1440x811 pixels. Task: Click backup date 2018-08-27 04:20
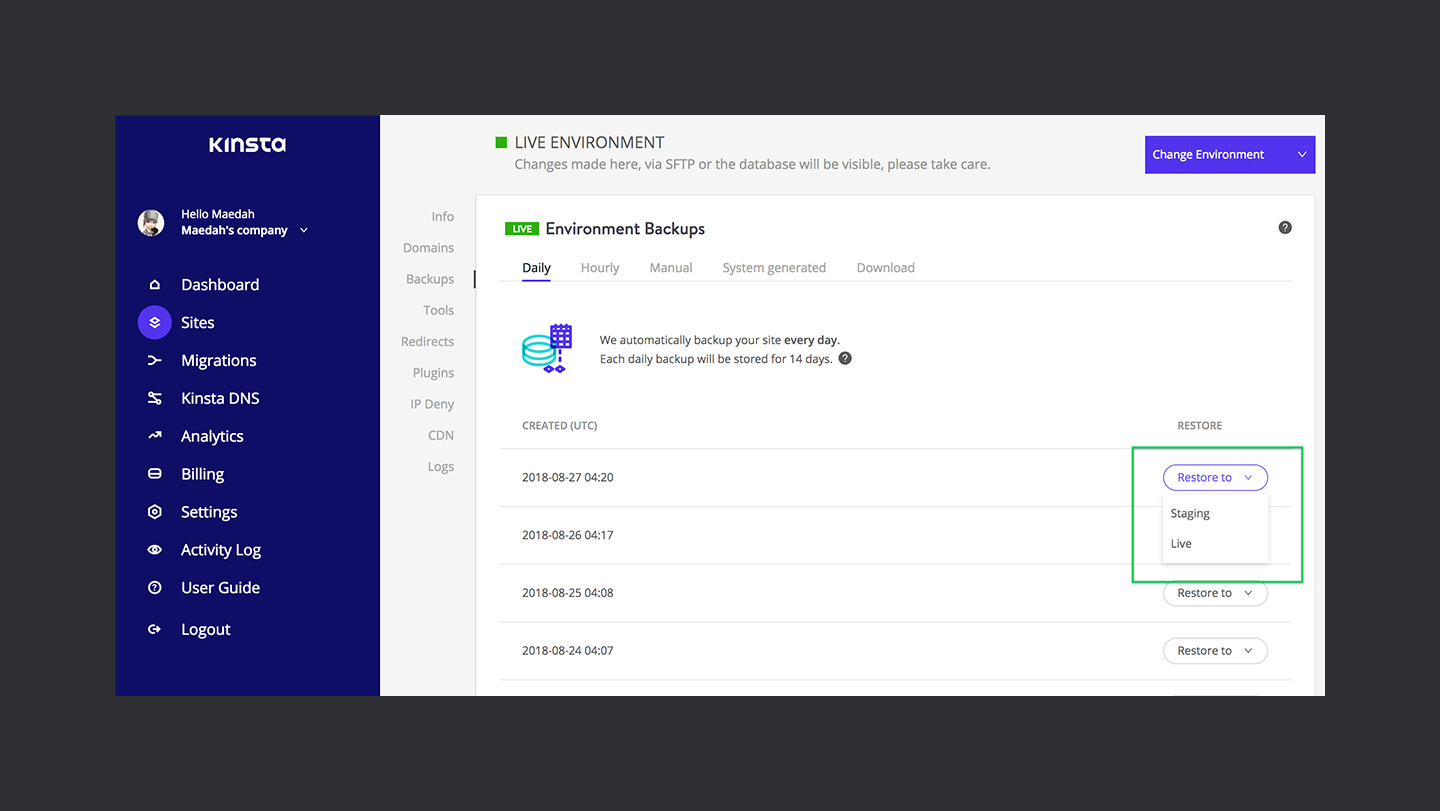[568, 478]
